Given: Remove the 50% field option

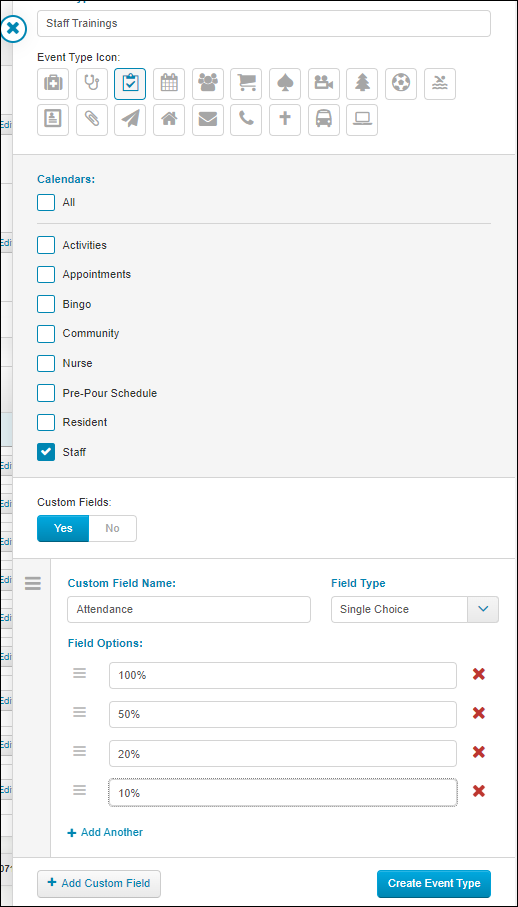Looking at the screenshot, I should coord(478,713).
